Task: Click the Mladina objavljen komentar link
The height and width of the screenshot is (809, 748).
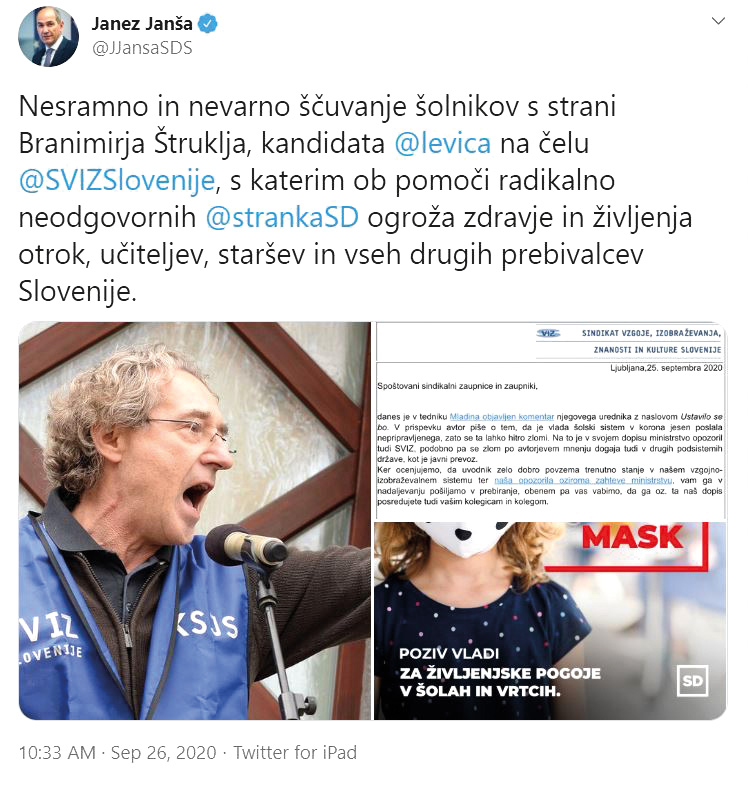Action: 501,416
